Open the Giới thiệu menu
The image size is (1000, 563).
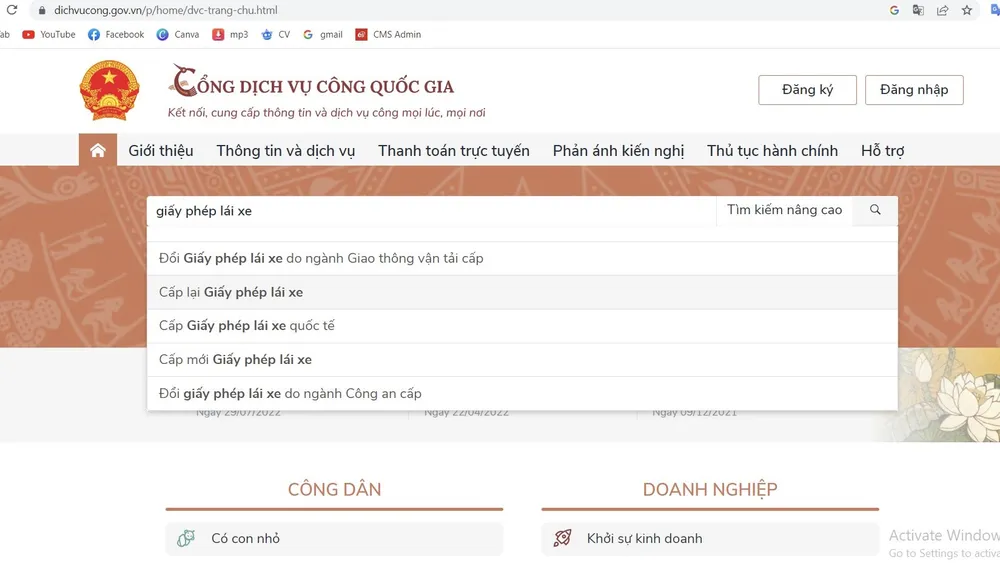point(161,150)
